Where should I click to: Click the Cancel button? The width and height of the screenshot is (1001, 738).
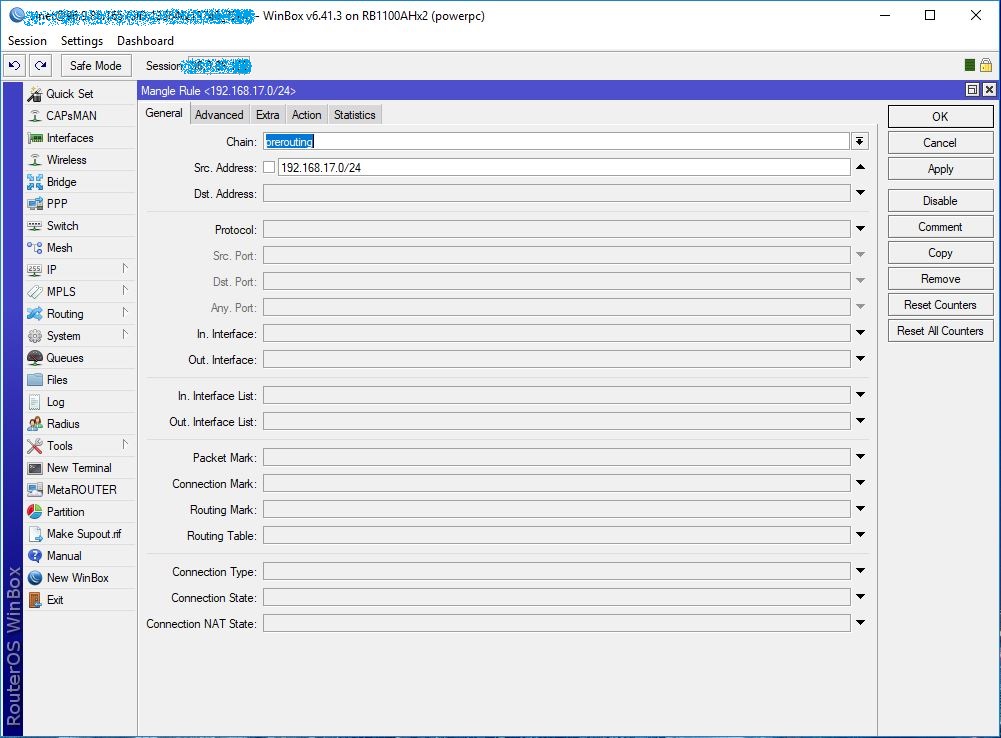(940, 143)
